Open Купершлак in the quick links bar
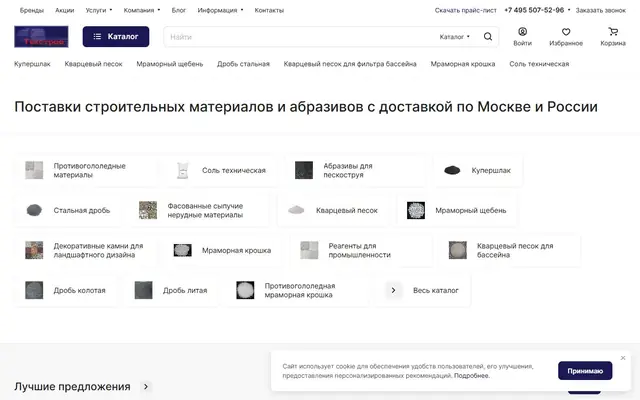 tap(32, 64)
